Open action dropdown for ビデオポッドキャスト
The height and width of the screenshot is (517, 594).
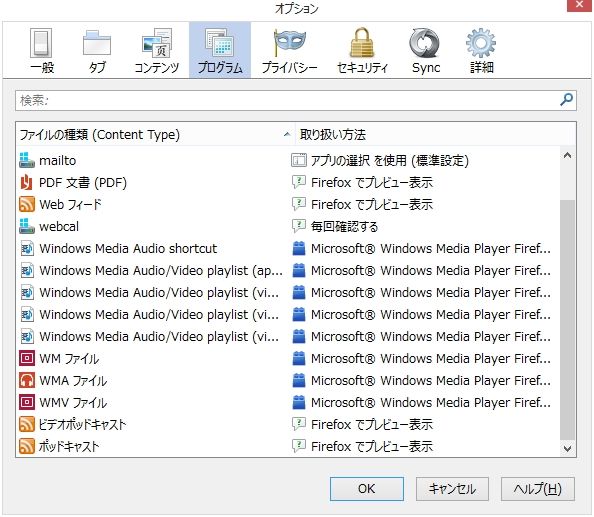424,424
